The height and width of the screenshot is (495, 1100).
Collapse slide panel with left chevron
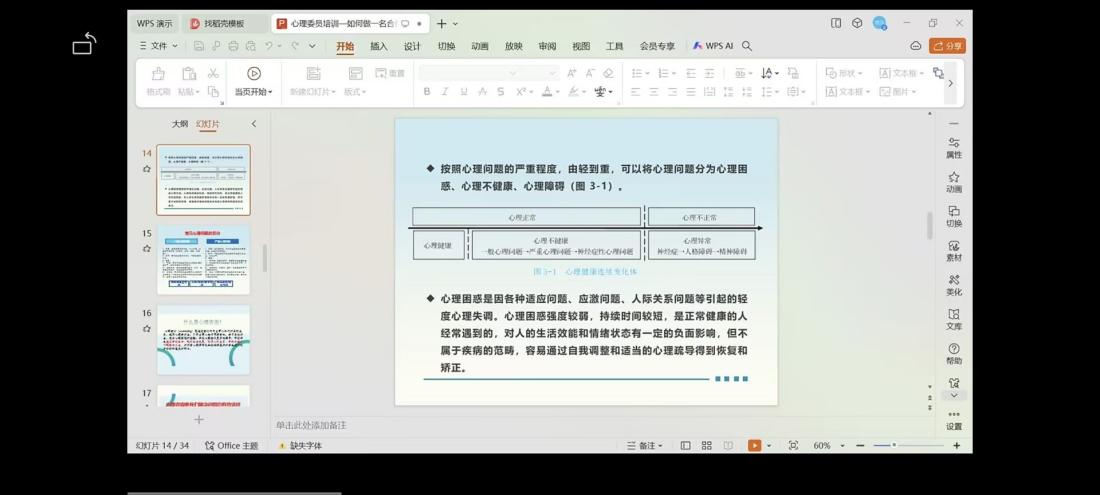pos(254,124)
